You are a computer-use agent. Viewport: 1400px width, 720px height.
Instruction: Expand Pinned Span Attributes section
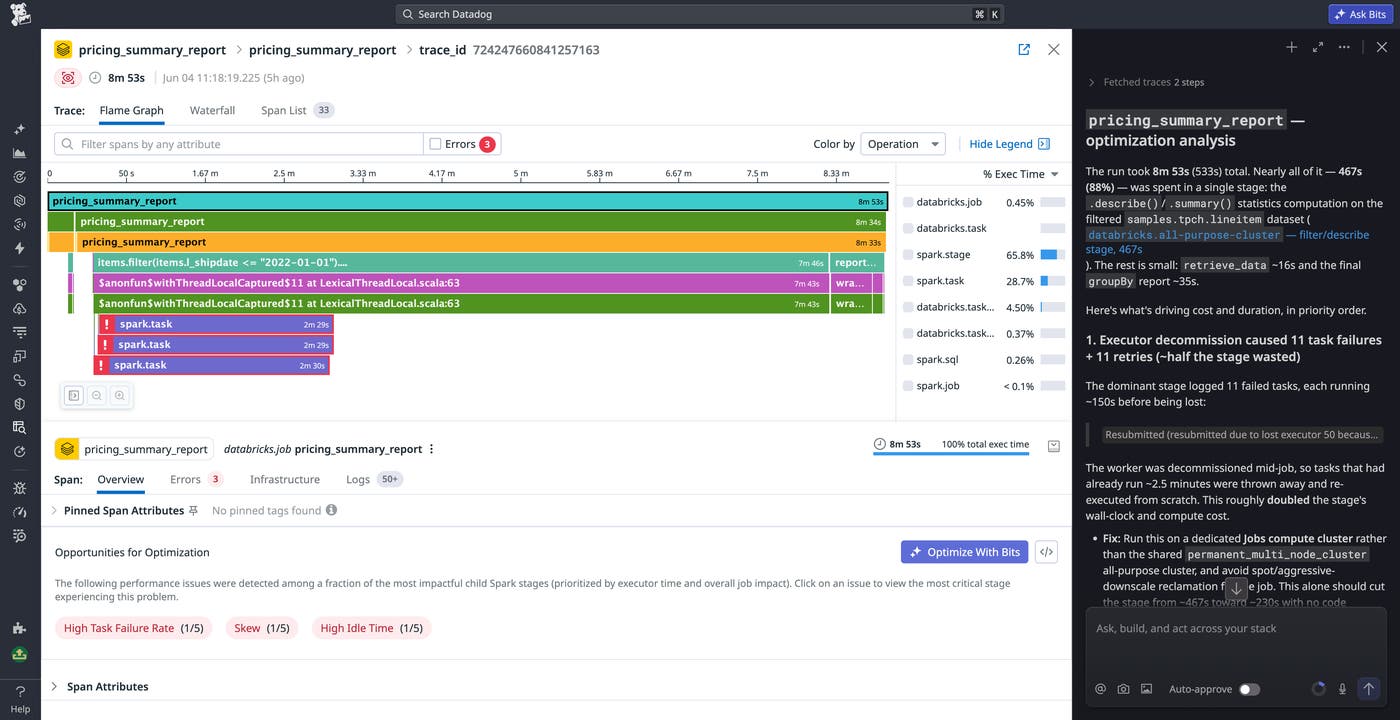(54, 510)
